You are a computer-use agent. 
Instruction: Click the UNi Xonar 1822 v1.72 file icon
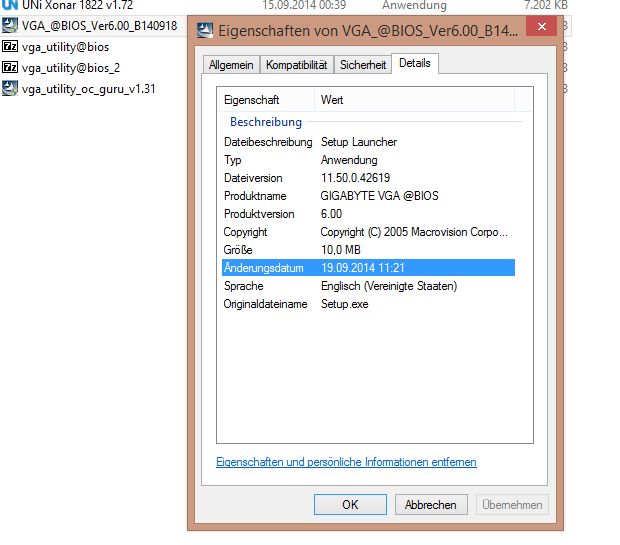[x=10, y=5]
